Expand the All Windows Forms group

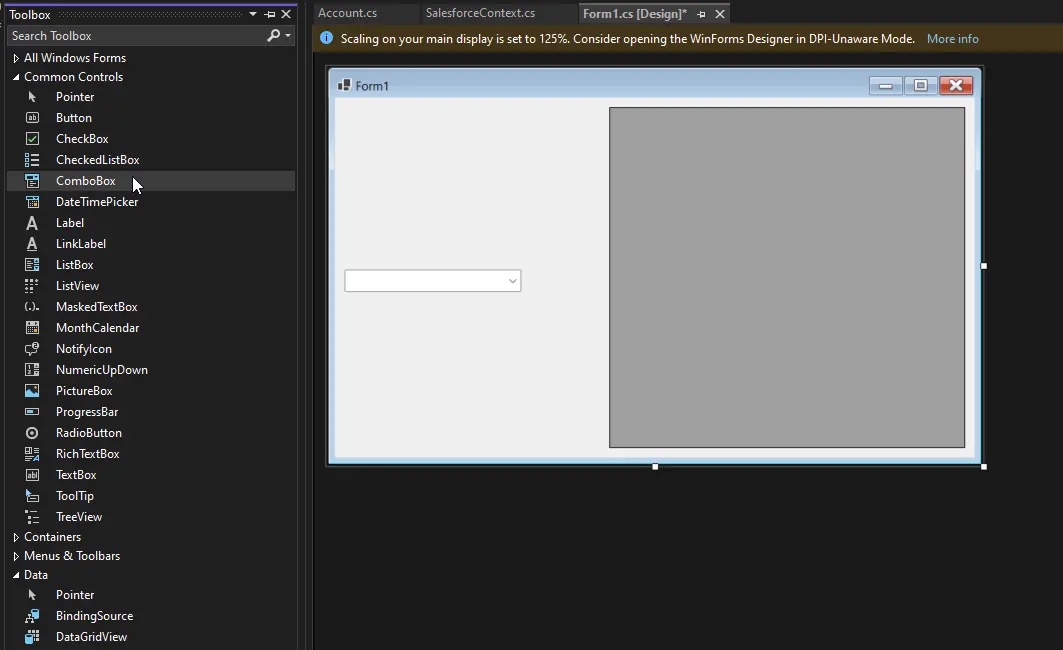[x=16, y=58]
